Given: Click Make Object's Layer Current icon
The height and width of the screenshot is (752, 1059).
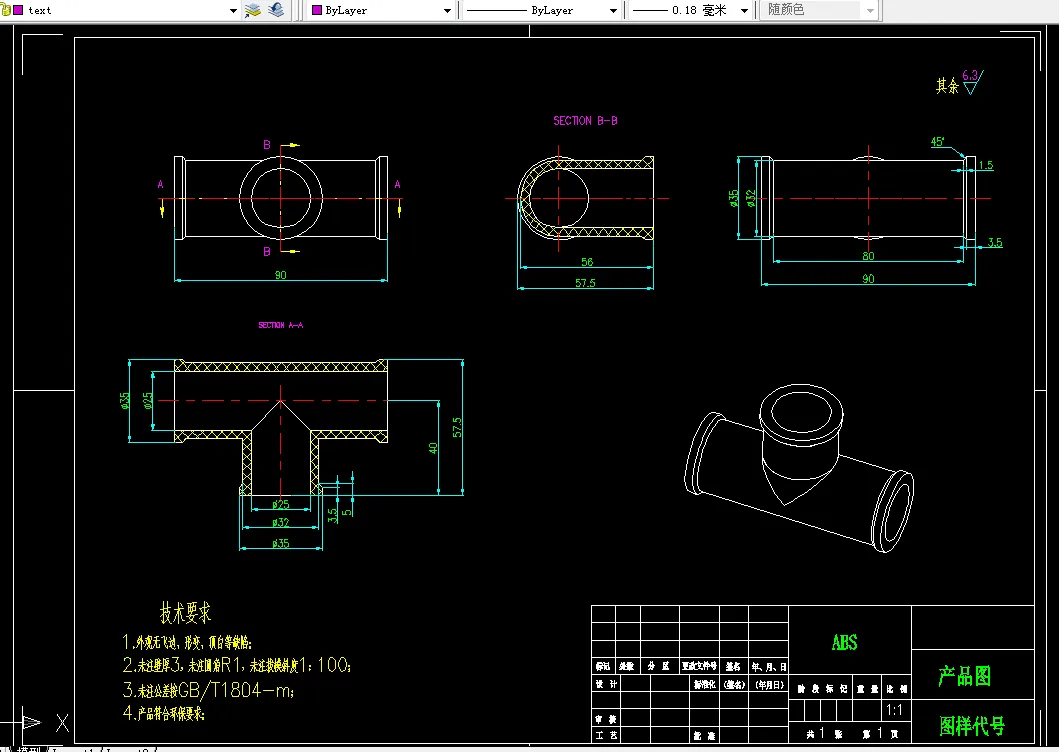Looking at the screenshot, I should click(x=253, y=10).
